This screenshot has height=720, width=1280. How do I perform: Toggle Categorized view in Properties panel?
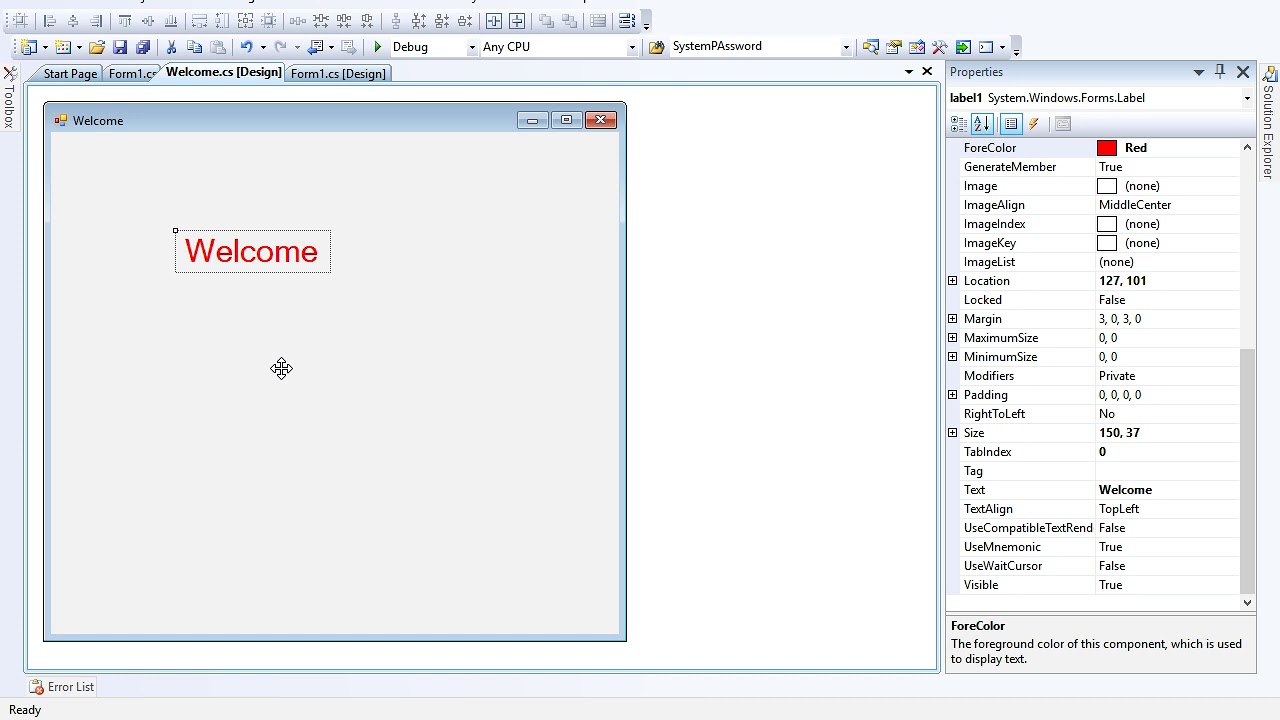[958, 124]
